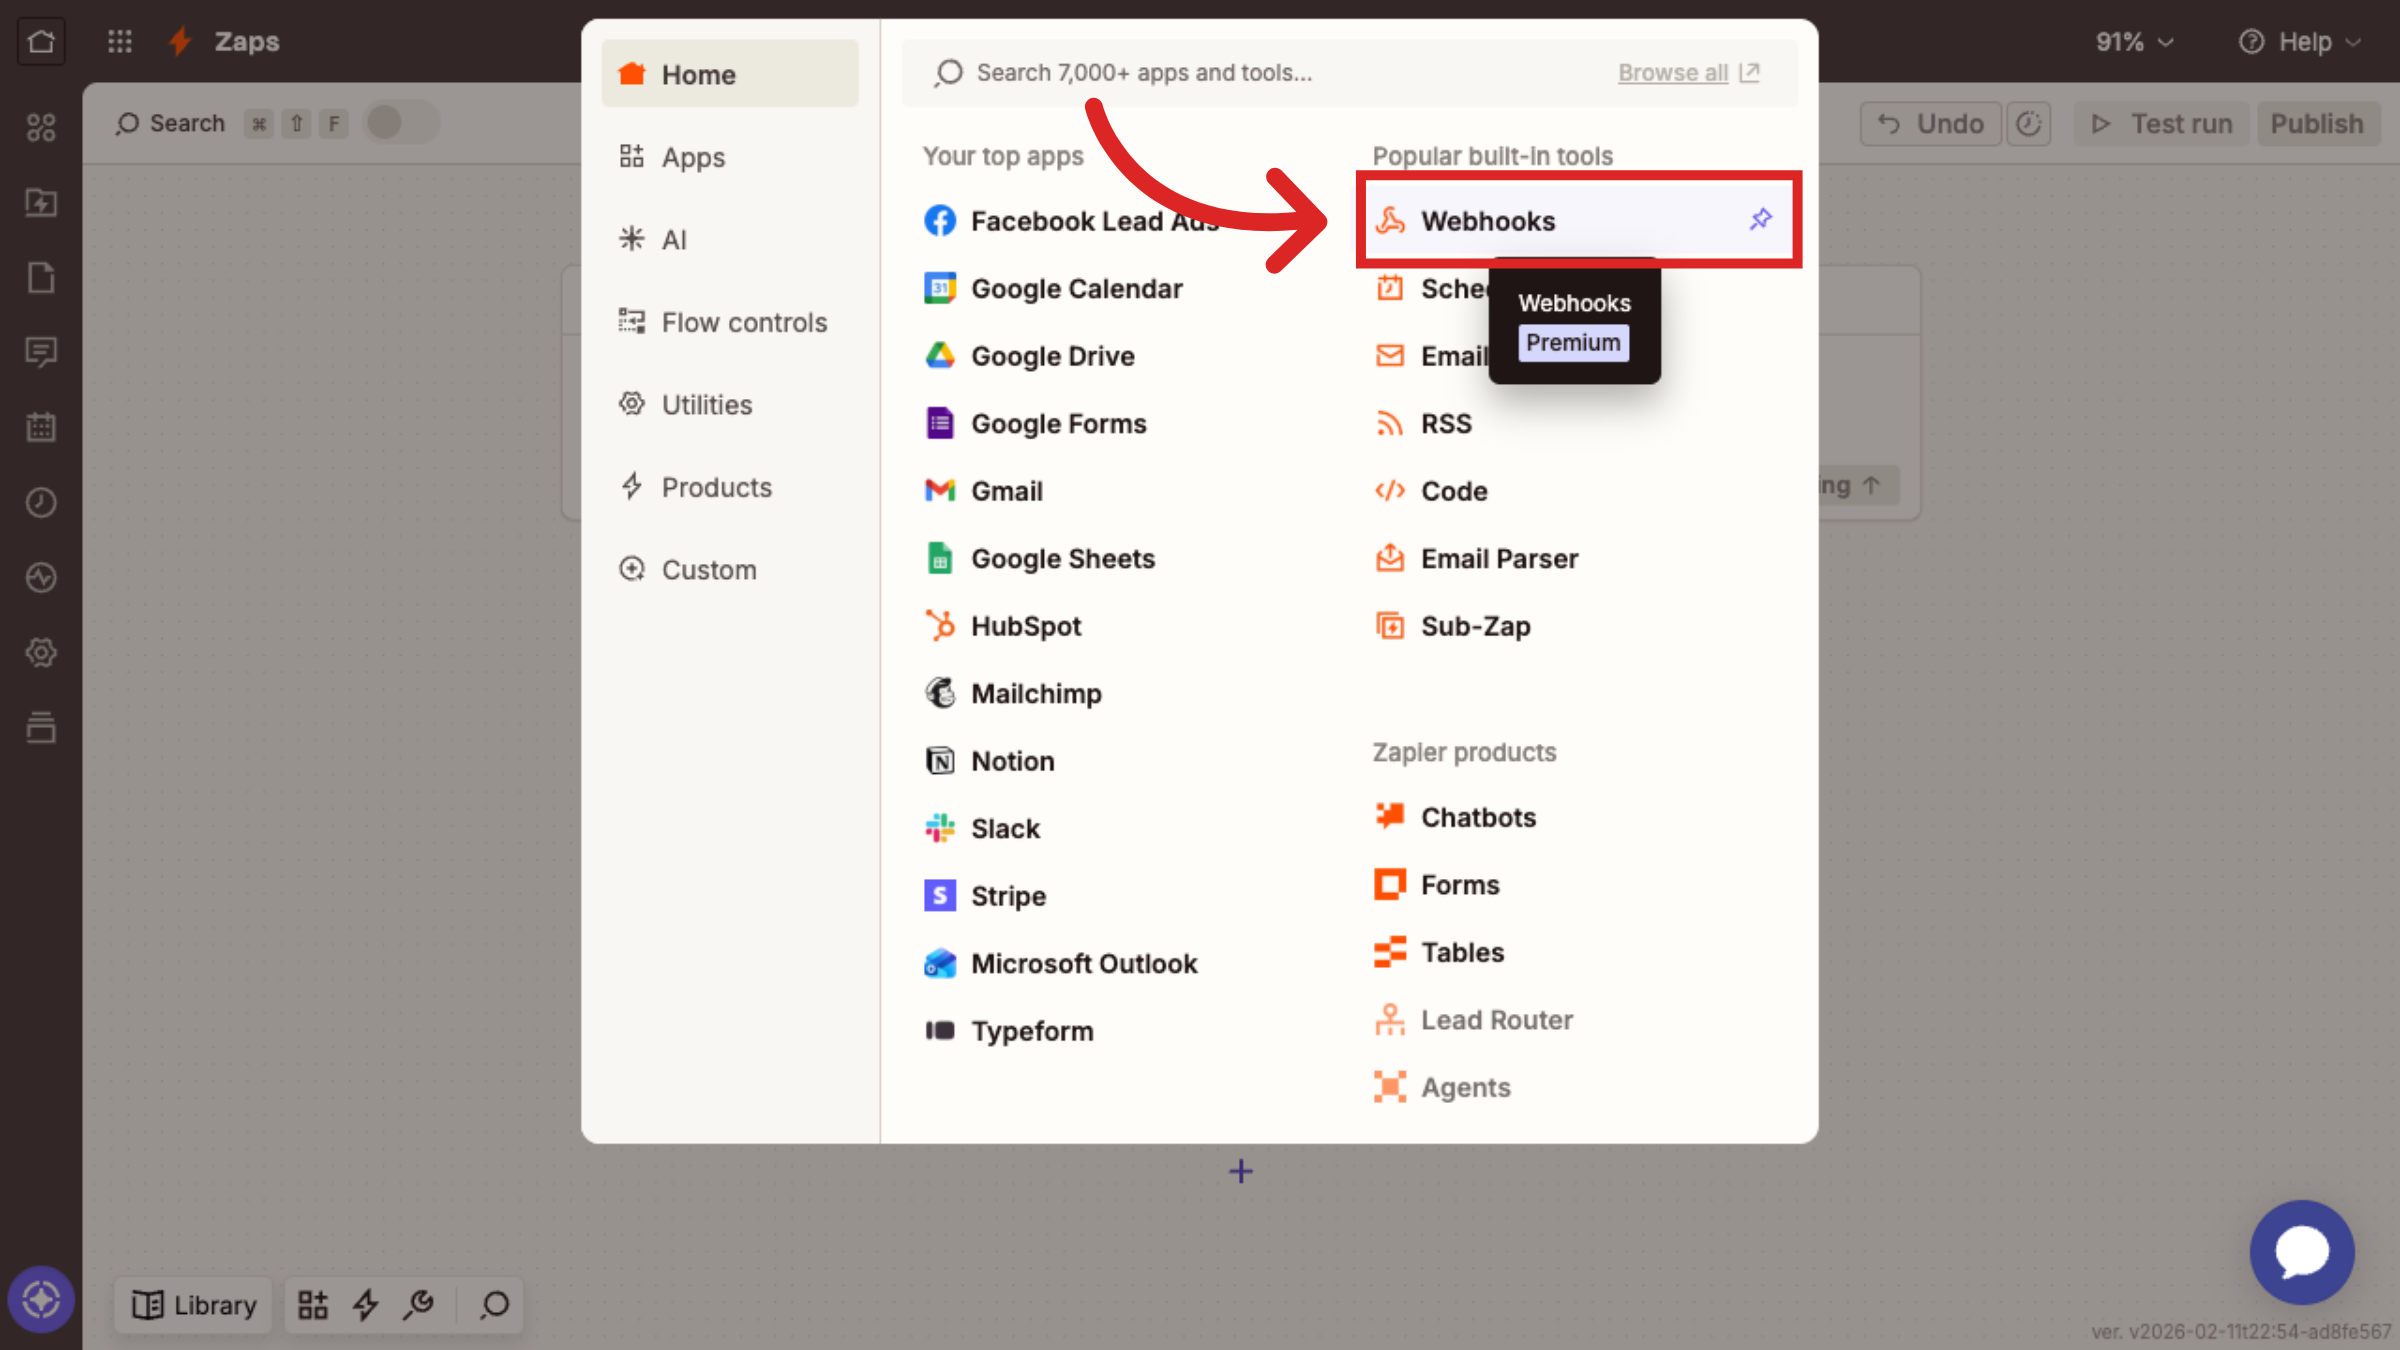
Task: Open the Flow controls section
Action: click(x=743, y=322)
